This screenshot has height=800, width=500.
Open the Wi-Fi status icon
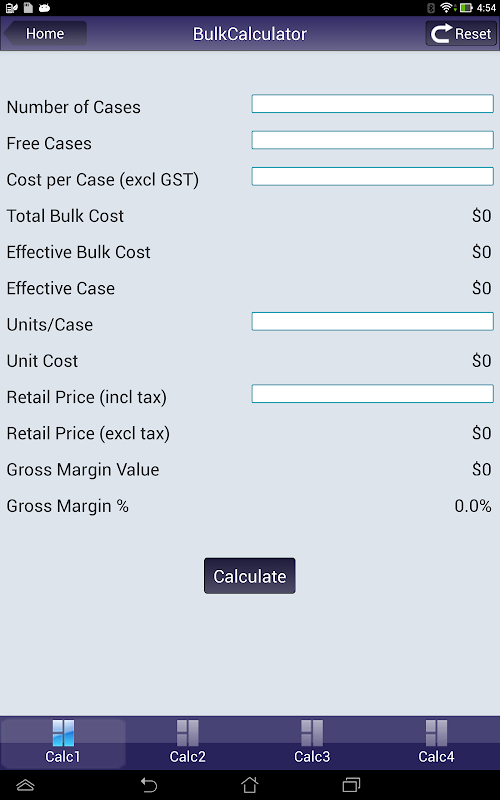(446, 8)
